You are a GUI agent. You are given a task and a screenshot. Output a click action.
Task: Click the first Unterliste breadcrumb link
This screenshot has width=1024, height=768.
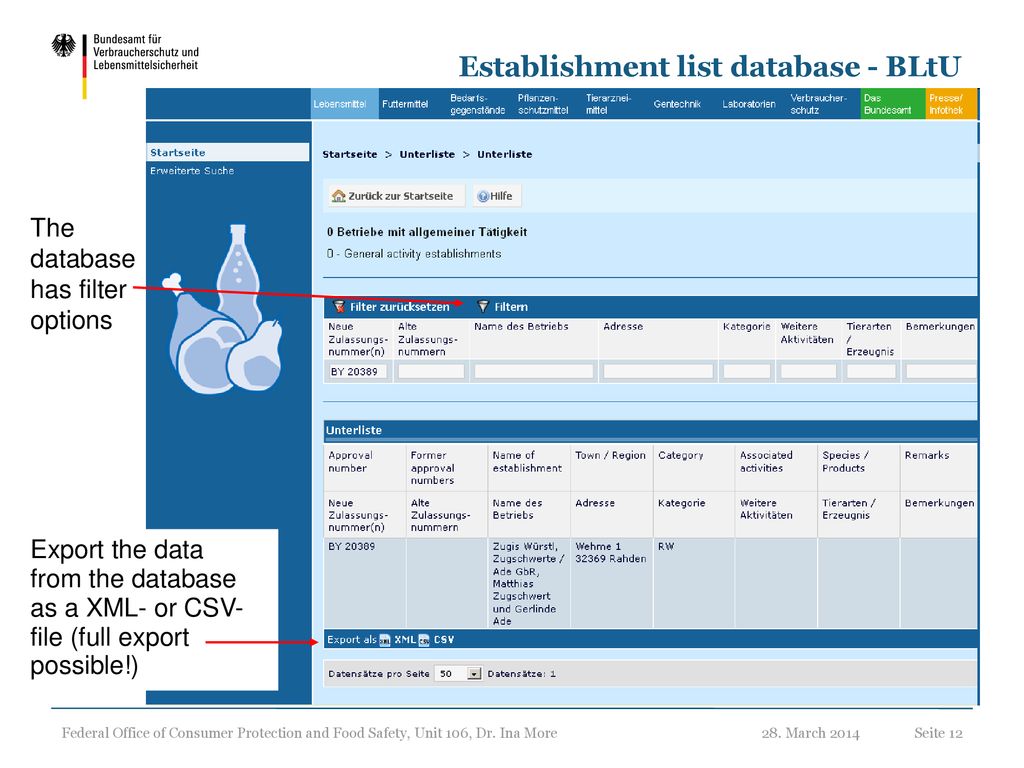[x=427, y=154]
